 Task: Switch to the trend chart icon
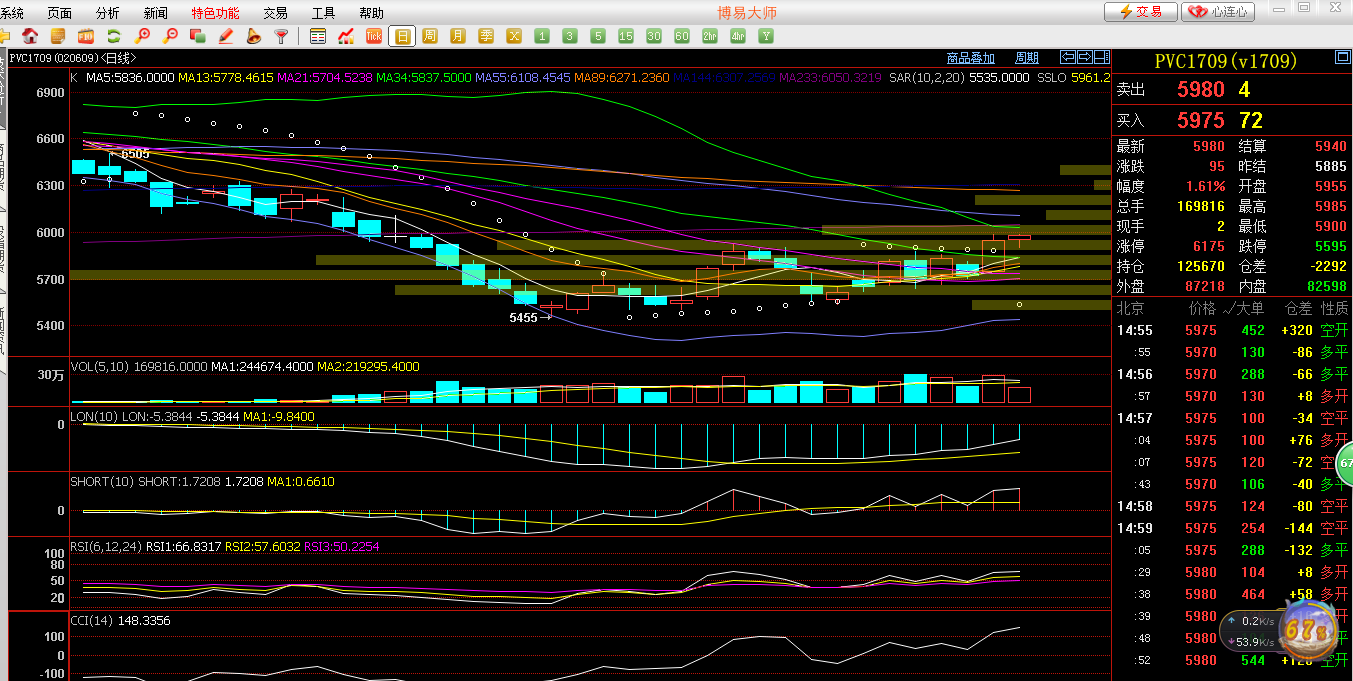(x=346, y=36)
